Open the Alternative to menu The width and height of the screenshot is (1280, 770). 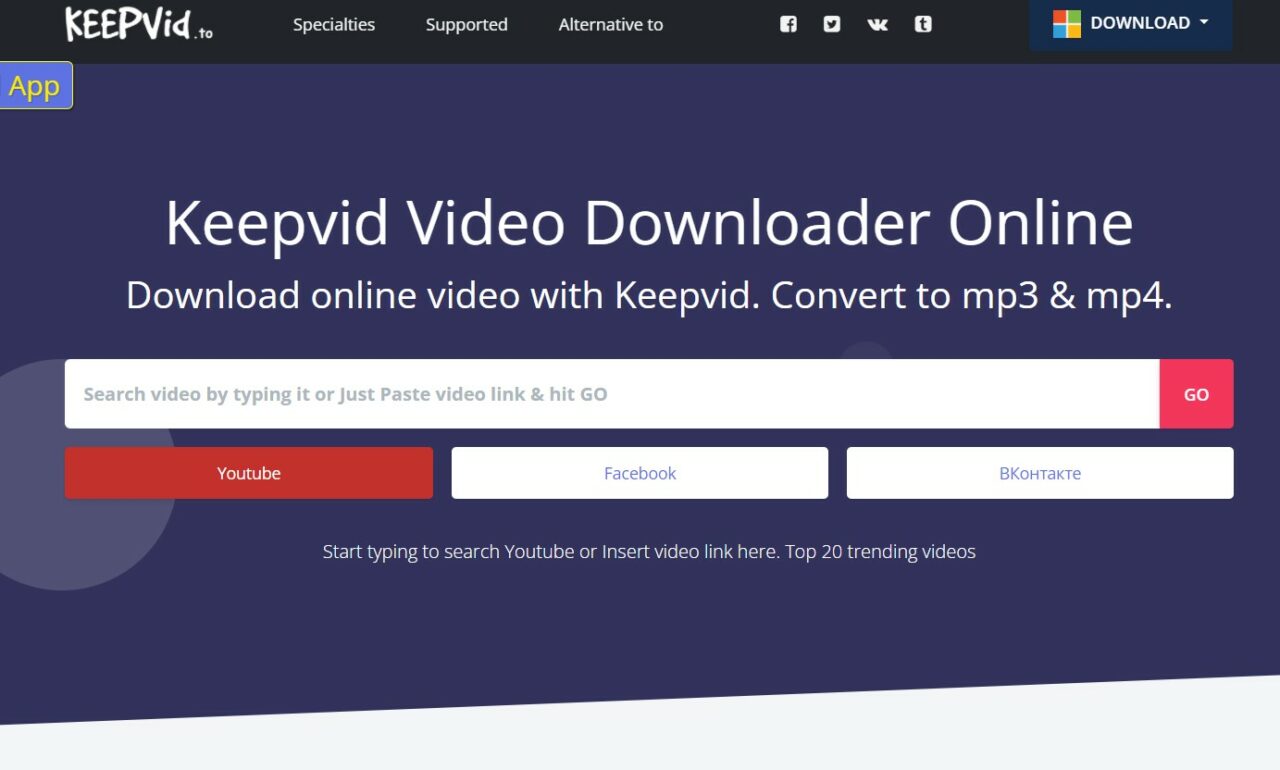611,24
